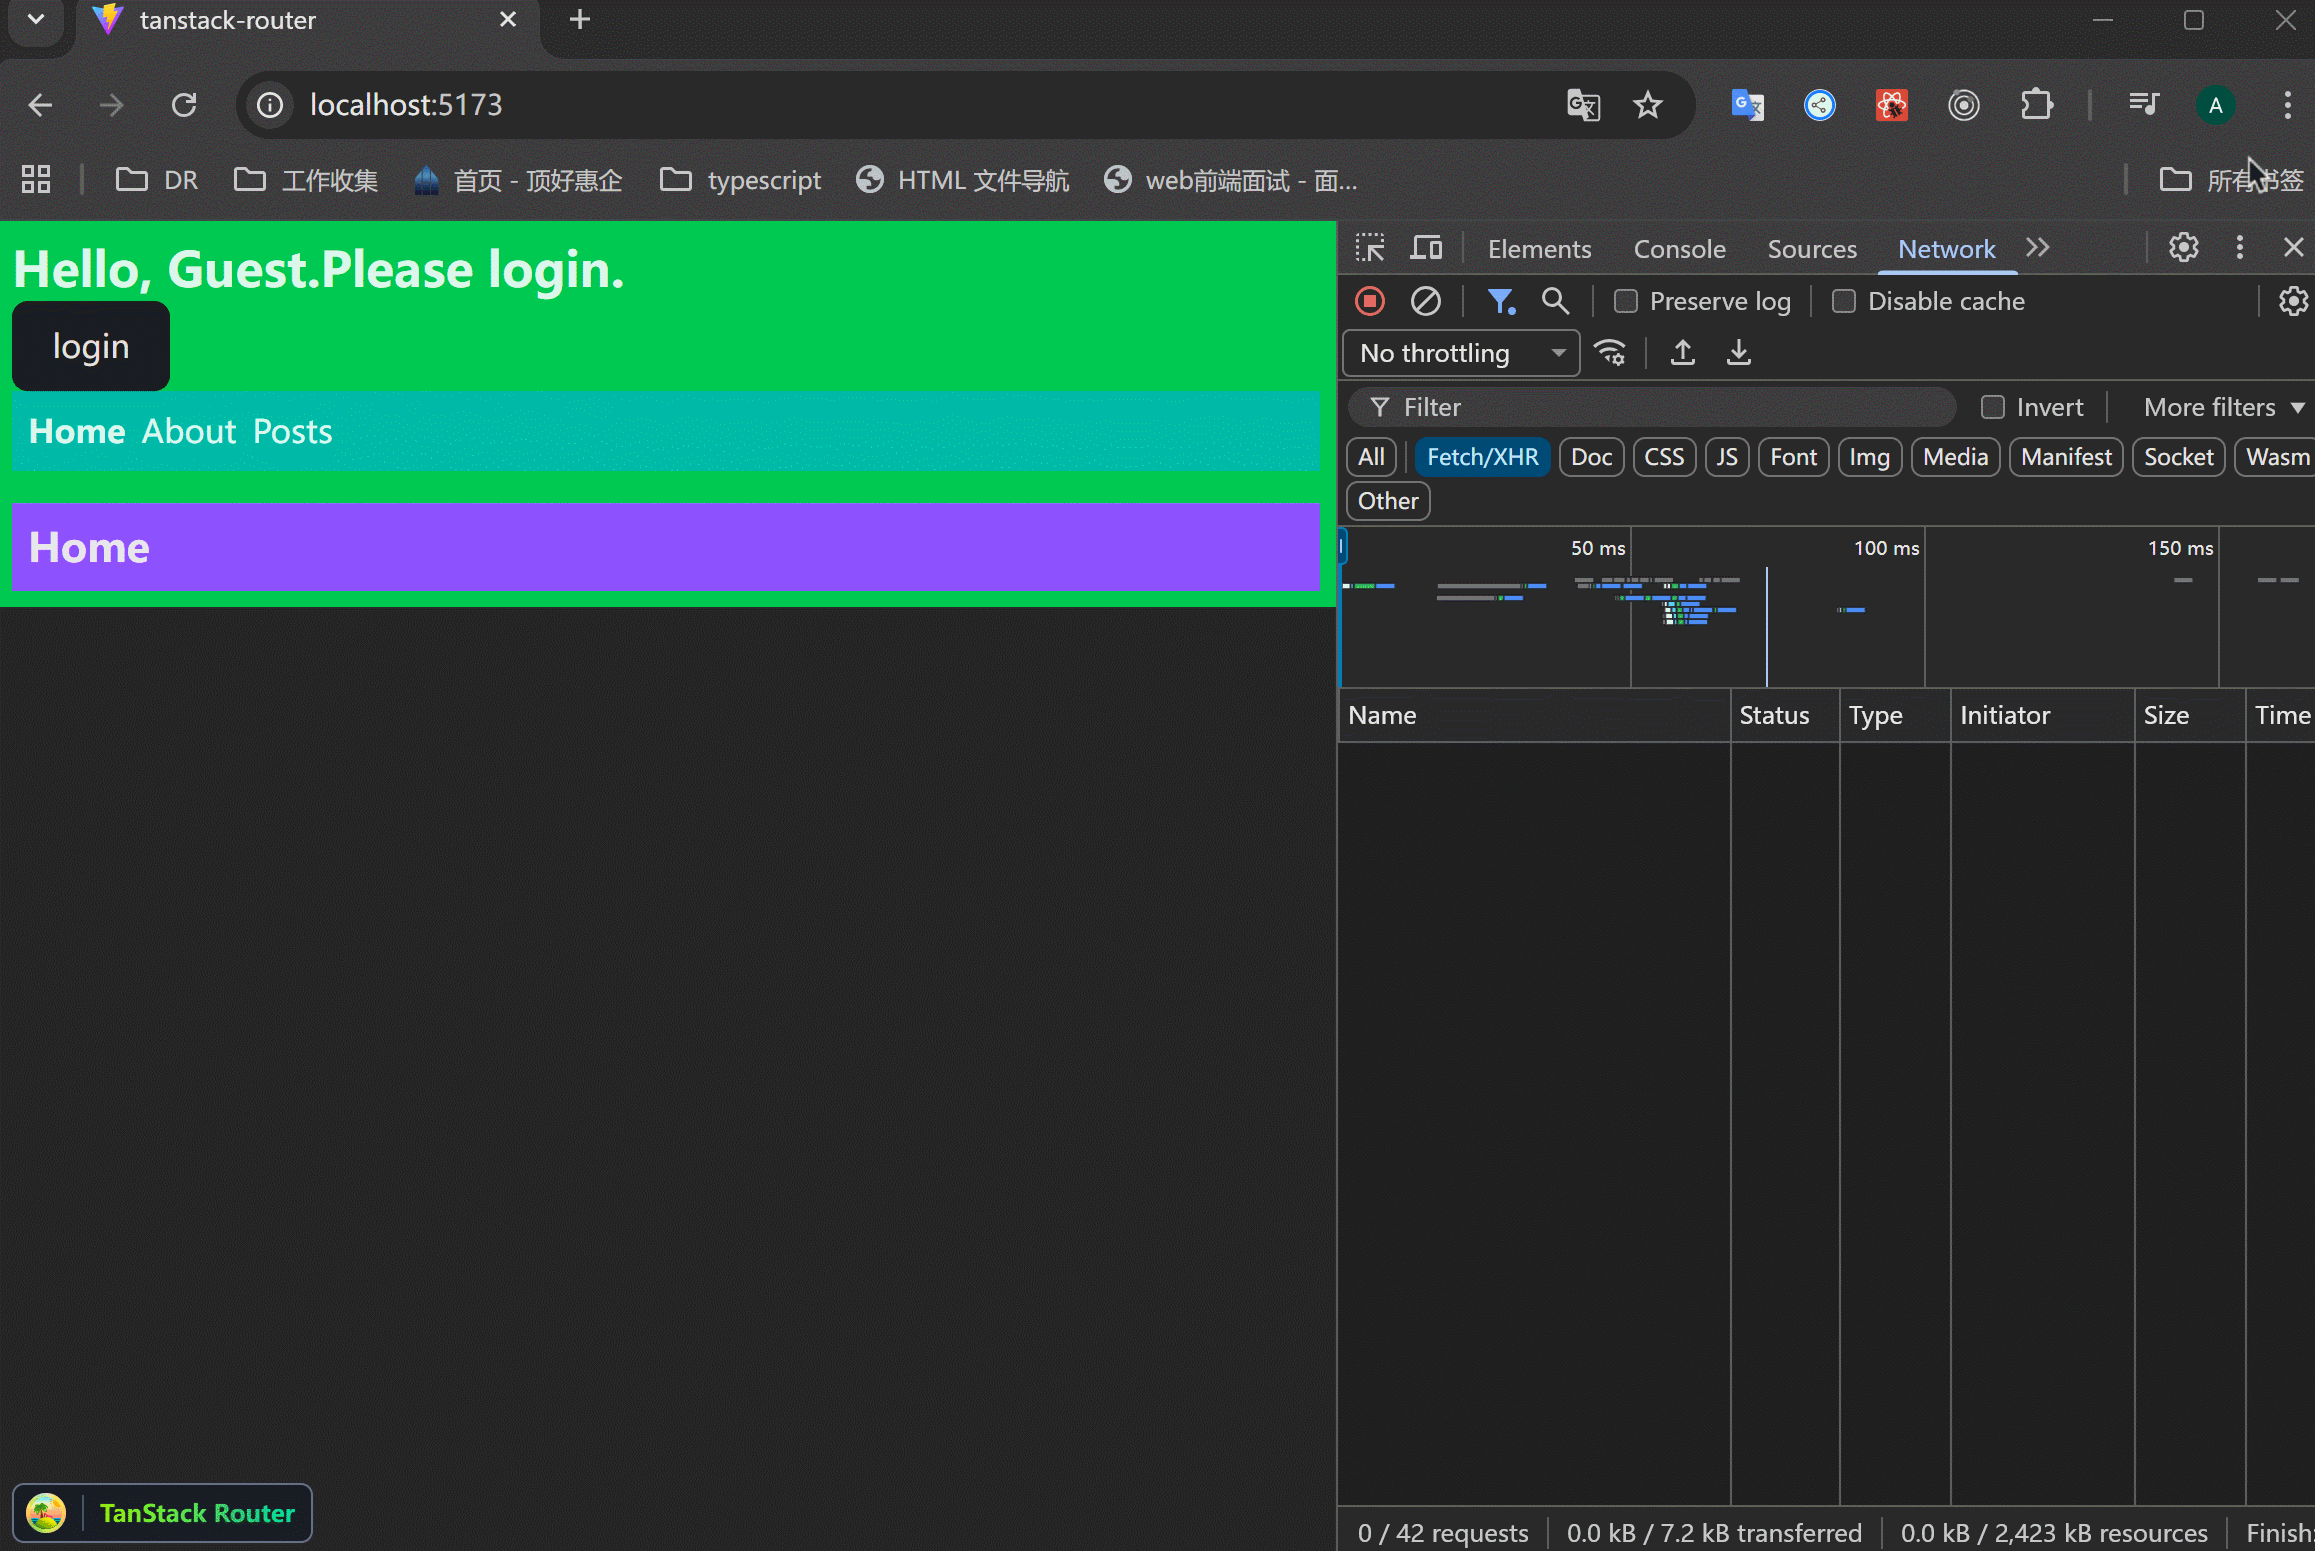Enable the Preserve log checkbox
2315x1551 pixels.
click(1626, 301)
